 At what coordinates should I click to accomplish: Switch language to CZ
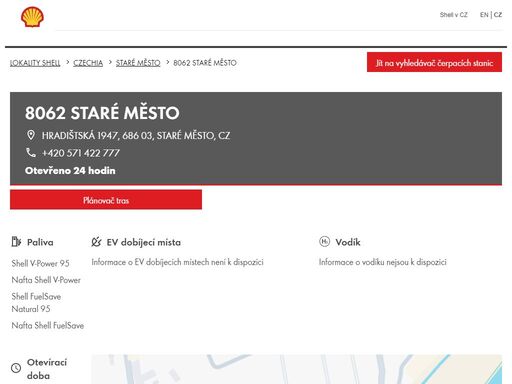point(498,15)
